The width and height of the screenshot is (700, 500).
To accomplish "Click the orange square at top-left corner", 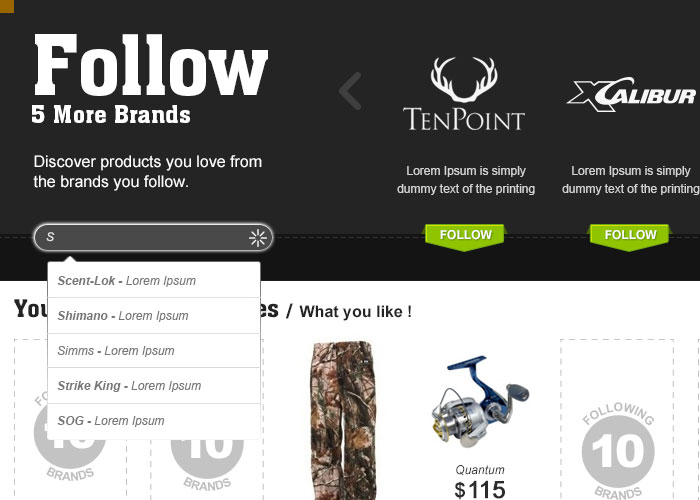I will point(7,6).
